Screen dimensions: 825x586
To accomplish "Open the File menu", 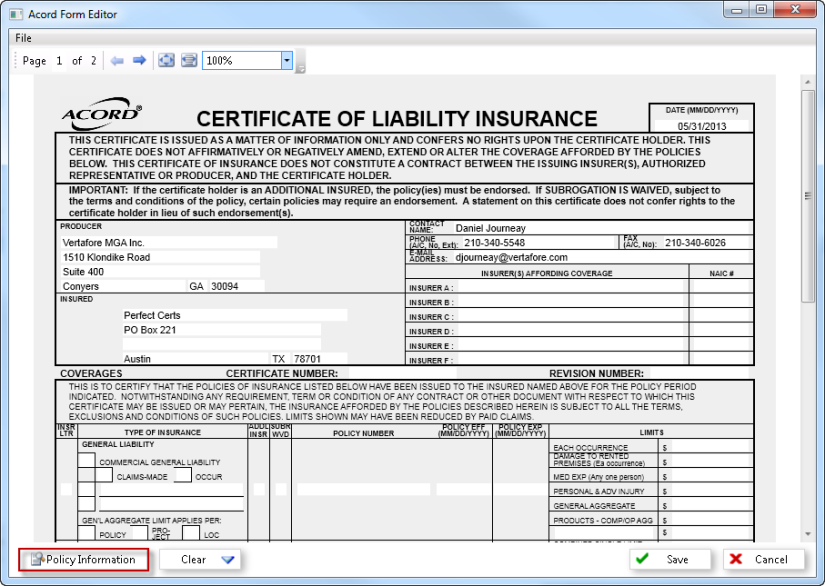I will click(x=23, y=38).
